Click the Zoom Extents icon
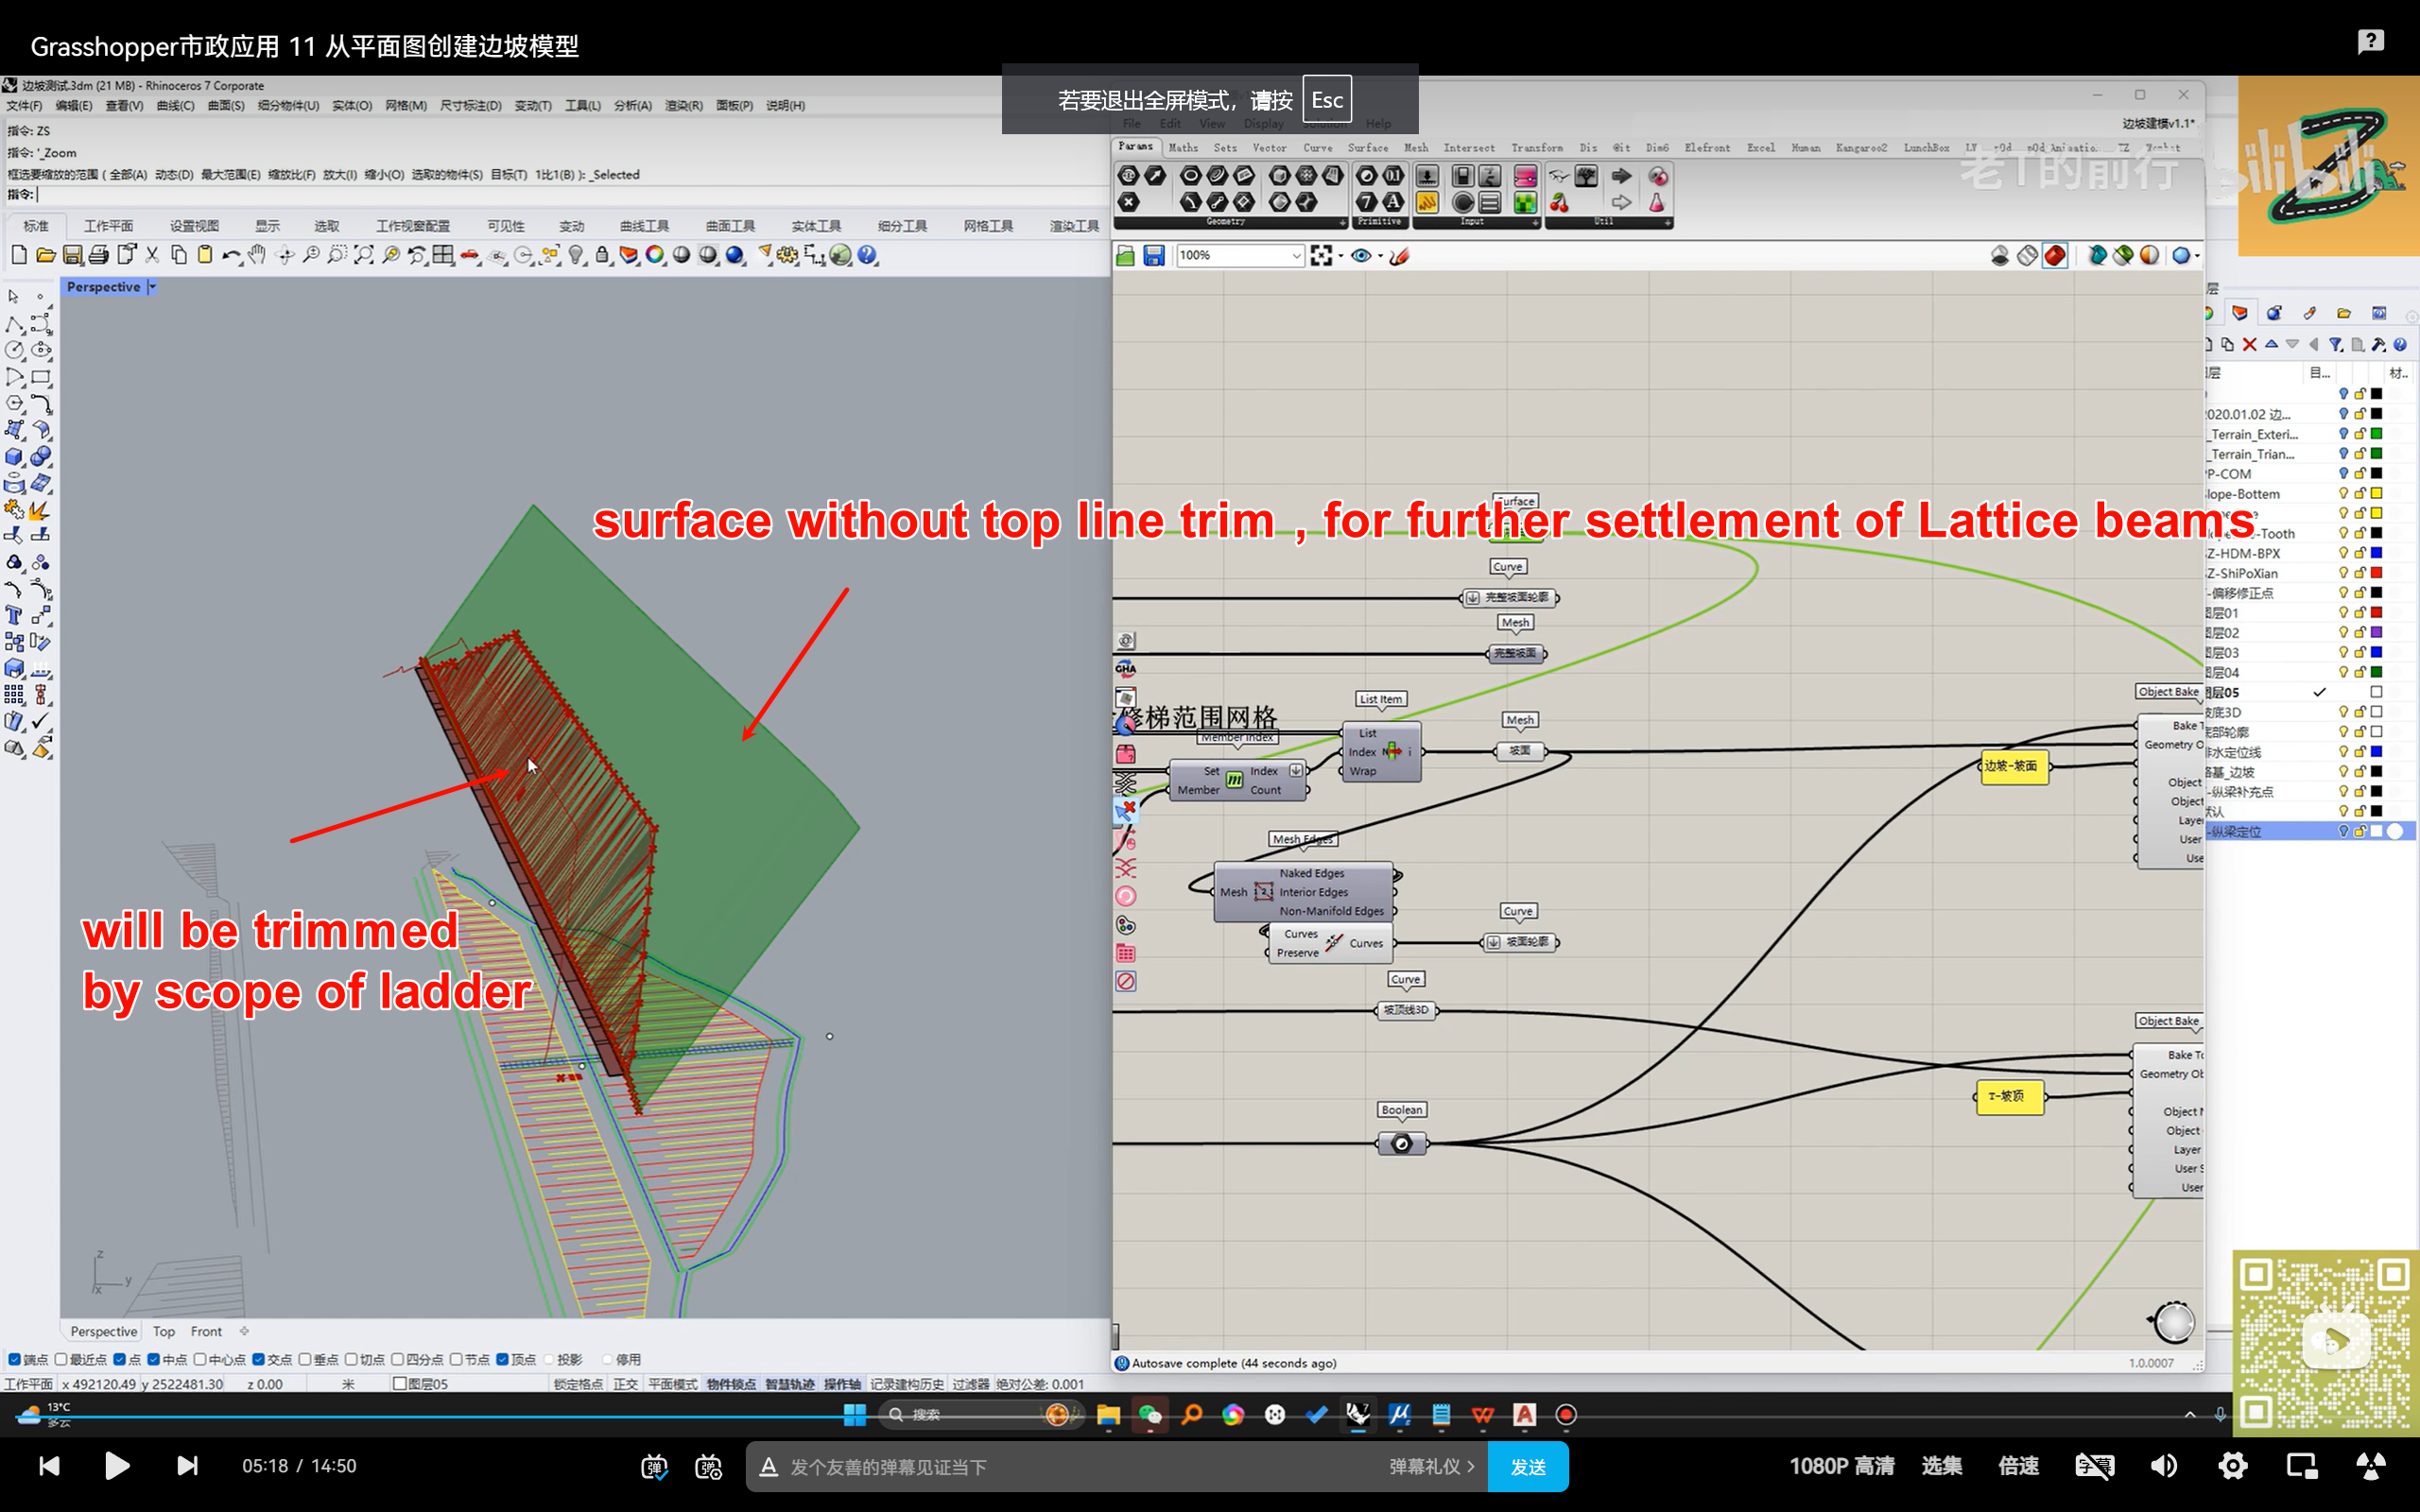This screenshot has width=2420, height=1512. pos(364,255)
